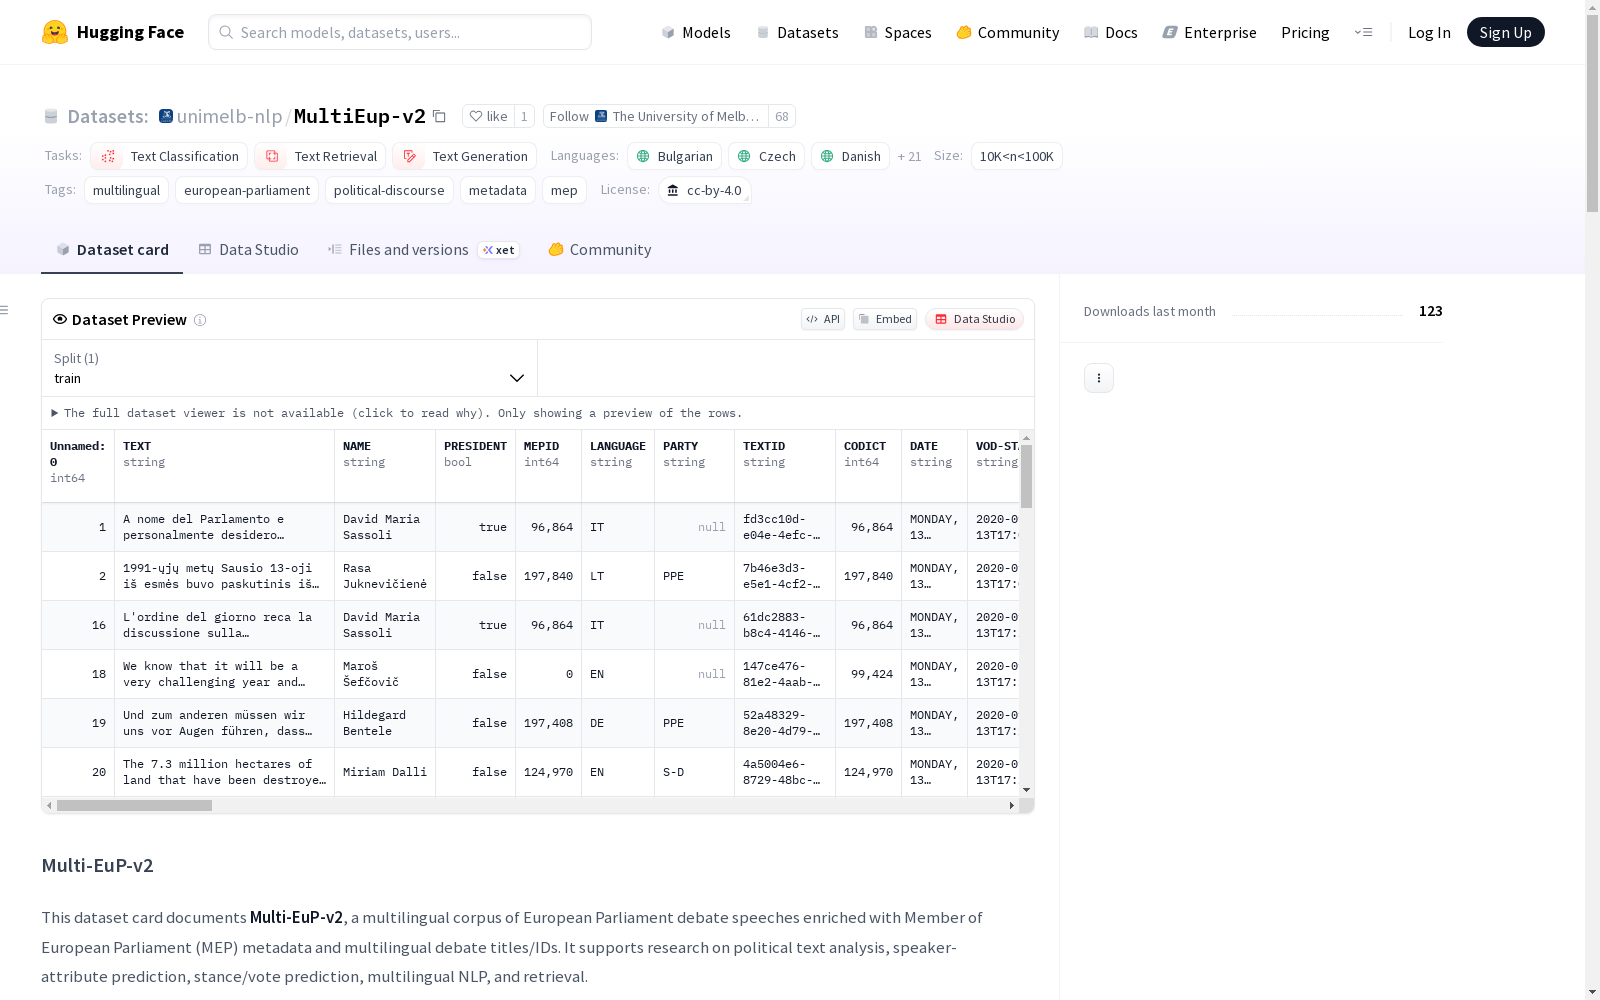Click the cc-by-4.0 license tag

click(x=705, y=190)
